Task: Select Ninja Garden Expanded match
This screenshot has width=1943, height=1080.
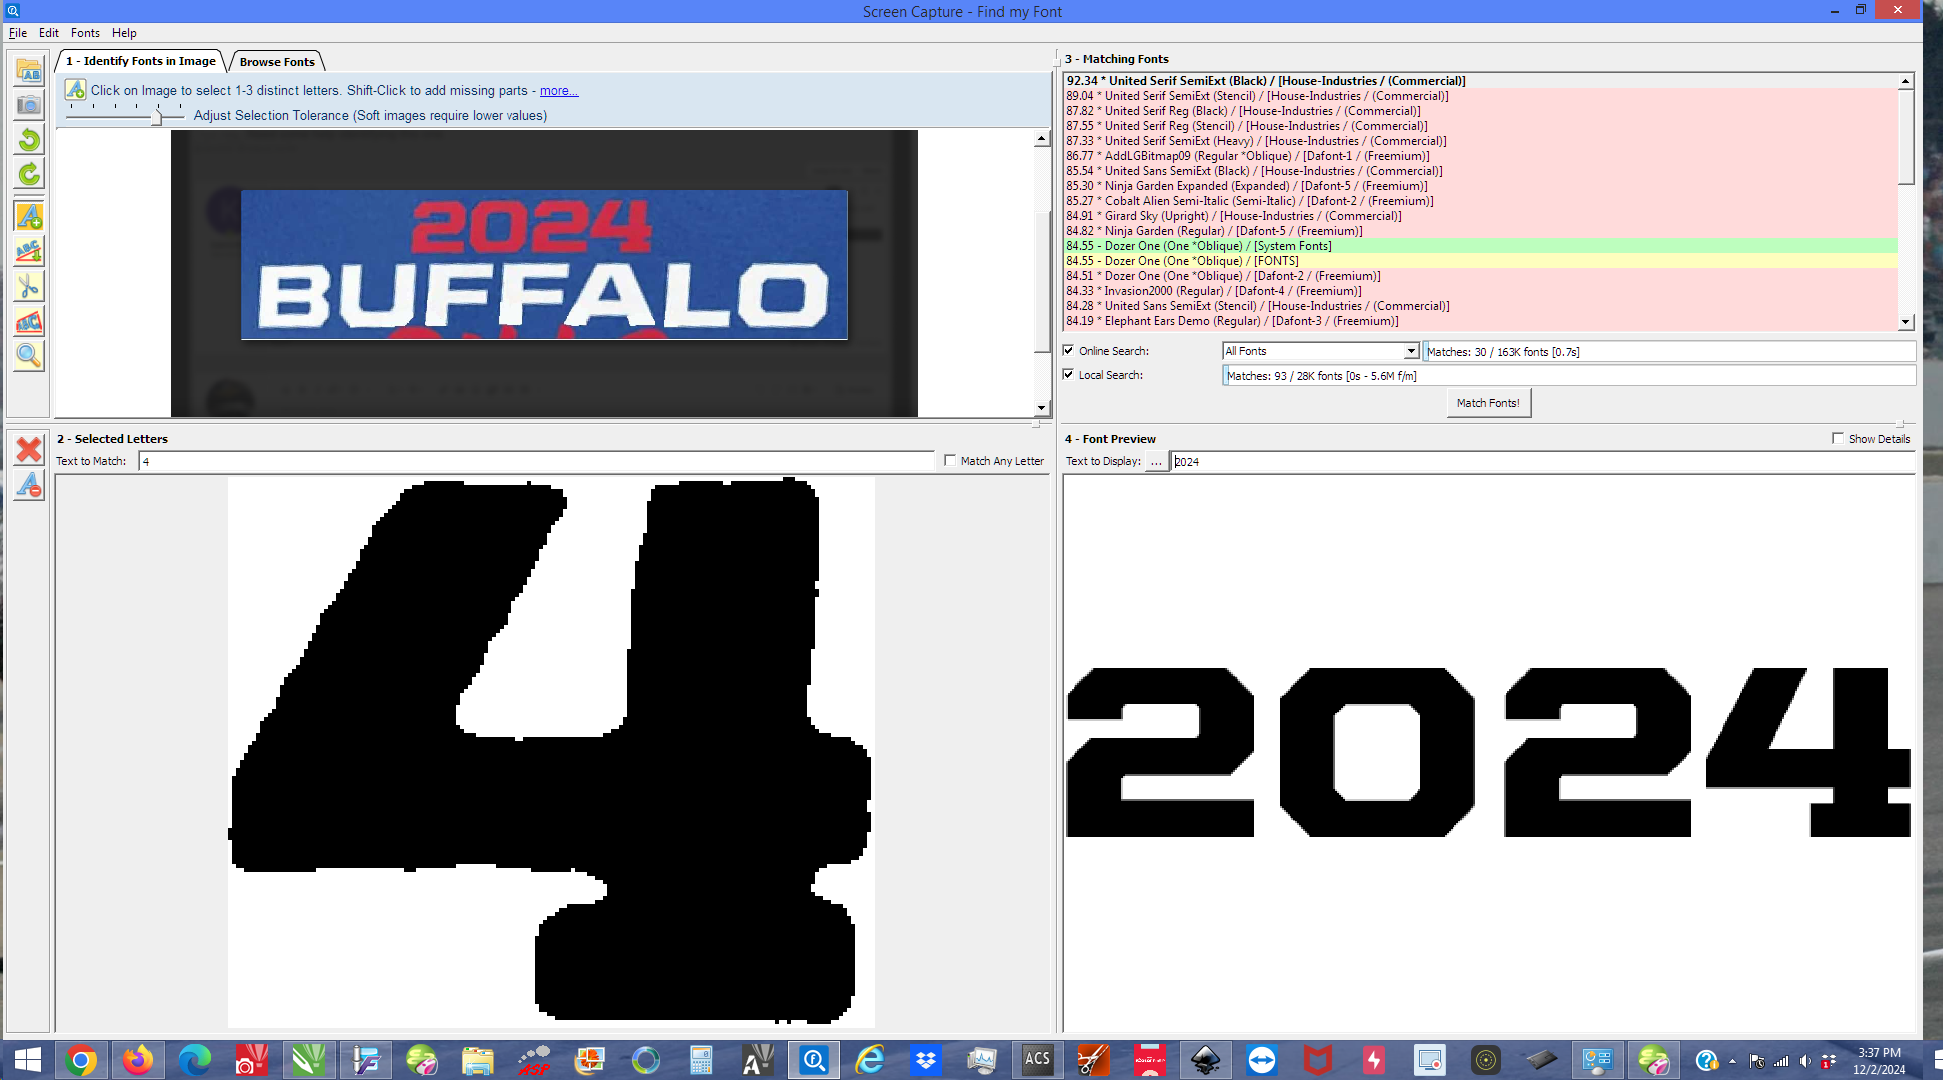Action: pyautogui.click(x=1481, y=186)
